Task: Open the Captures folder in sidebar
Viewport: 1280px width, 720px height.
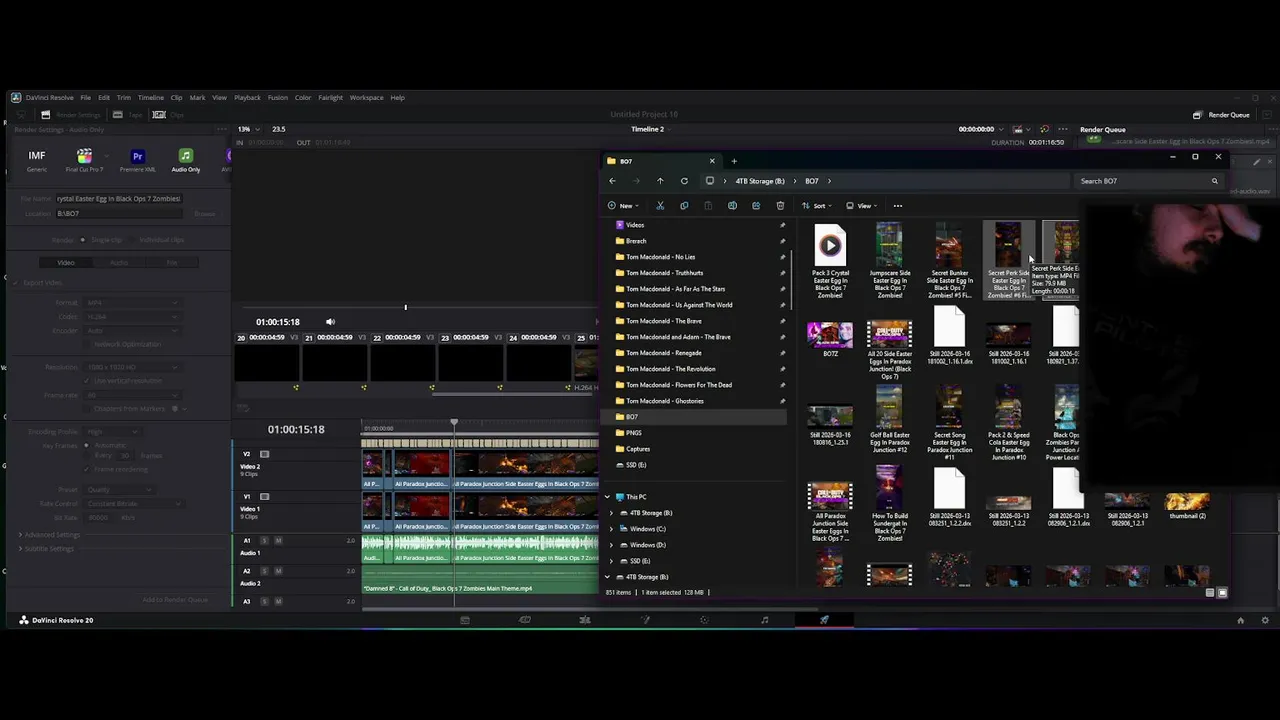Action: pyautogui.click(x=638, y=449)
